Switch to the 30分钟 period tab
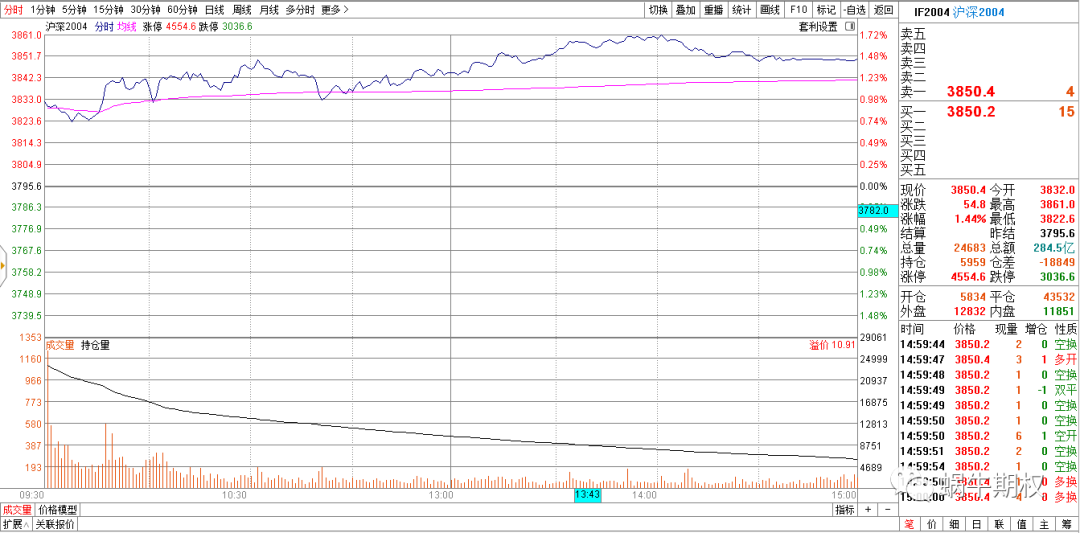 pyautogui.click(x=145, y=10)
